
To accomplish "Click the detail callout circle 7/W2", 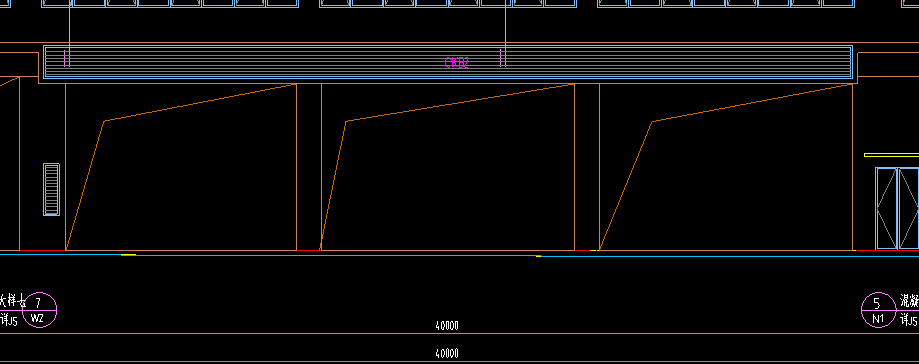I will click(39, 310).
